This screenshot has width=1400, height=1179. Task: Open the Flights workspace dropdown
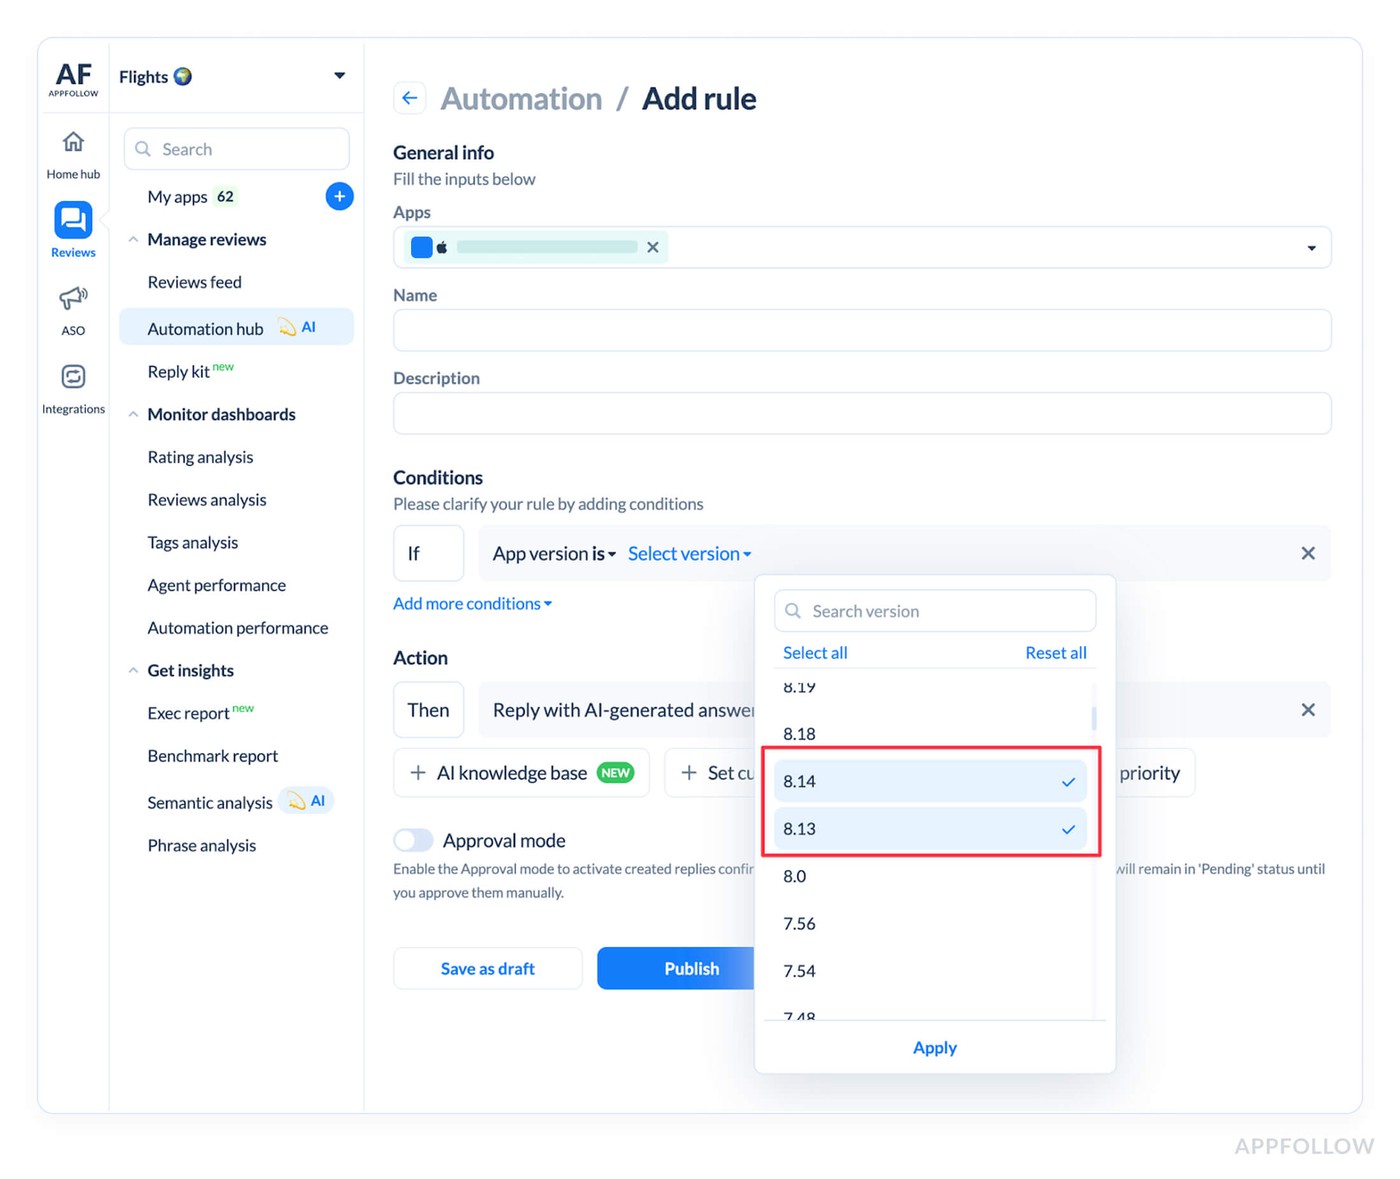pos(339,76)
